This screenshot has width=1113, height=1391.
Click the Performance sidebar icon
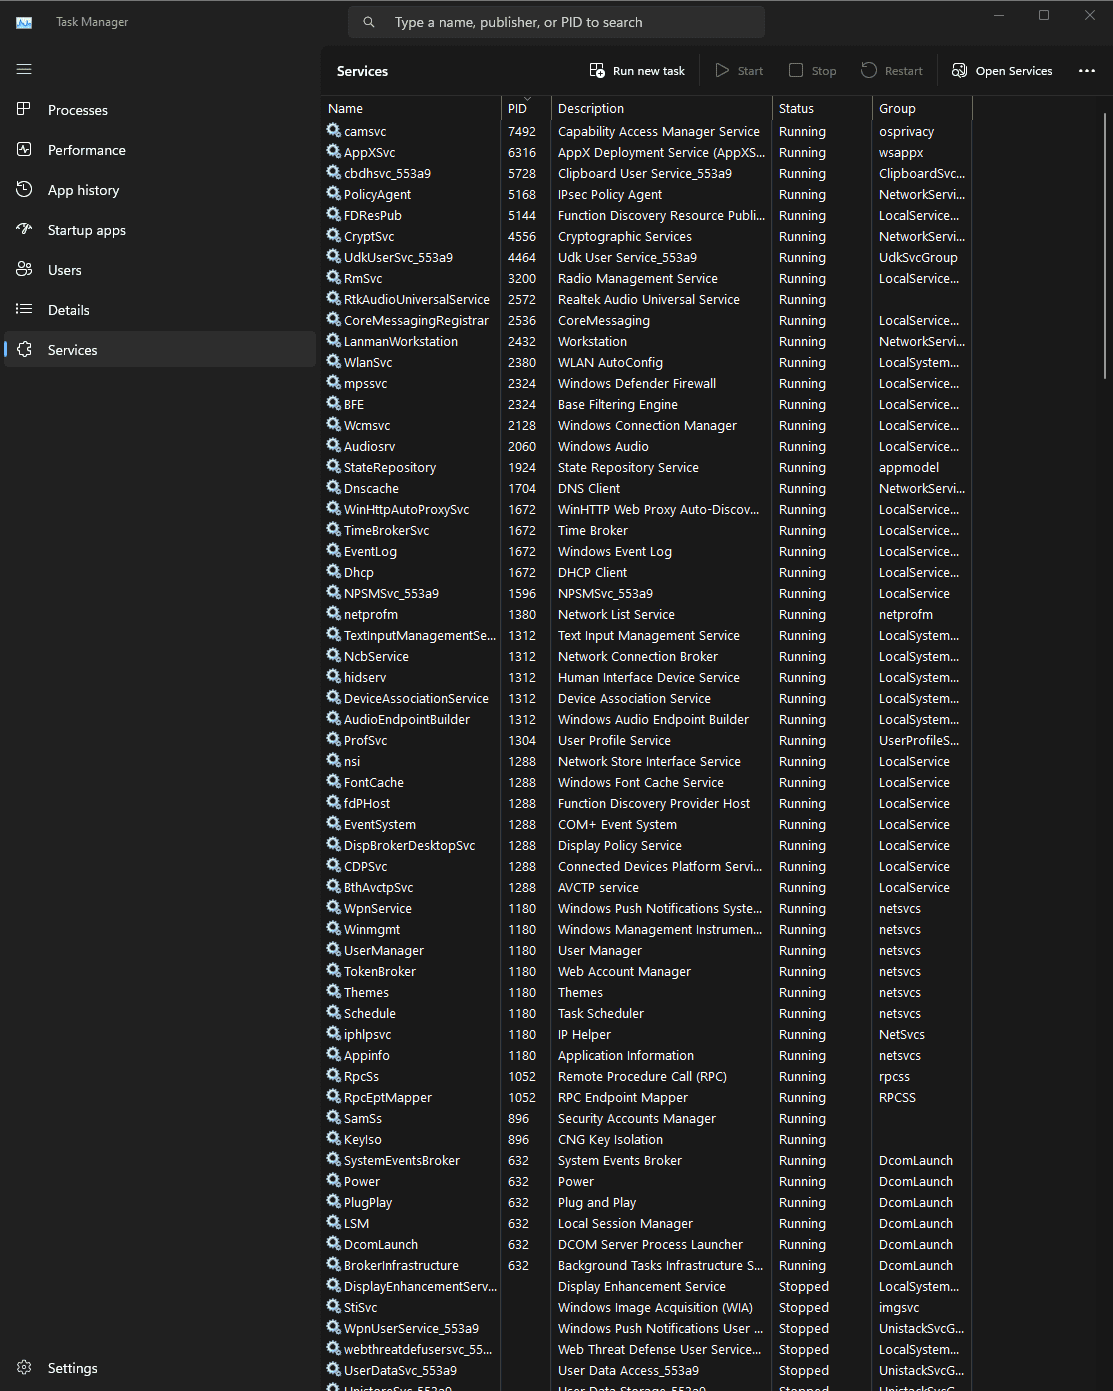tap(24, 149)
